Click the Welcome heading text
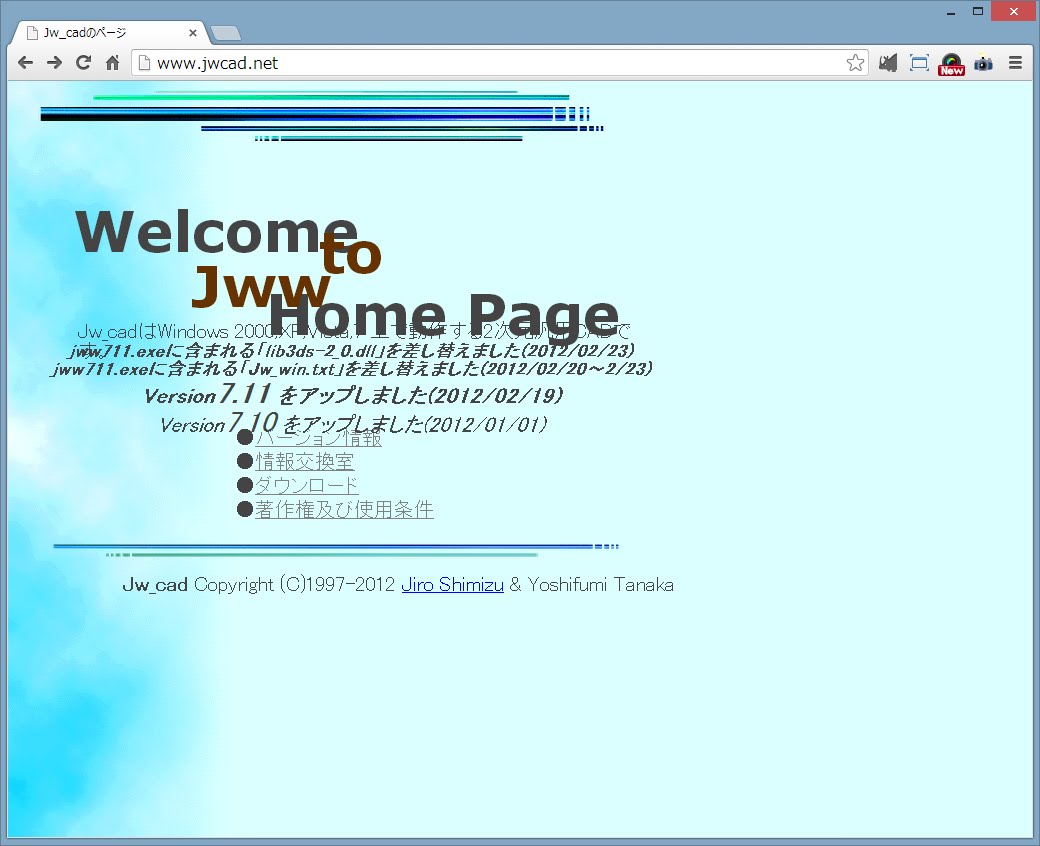 tap(216, 232)
